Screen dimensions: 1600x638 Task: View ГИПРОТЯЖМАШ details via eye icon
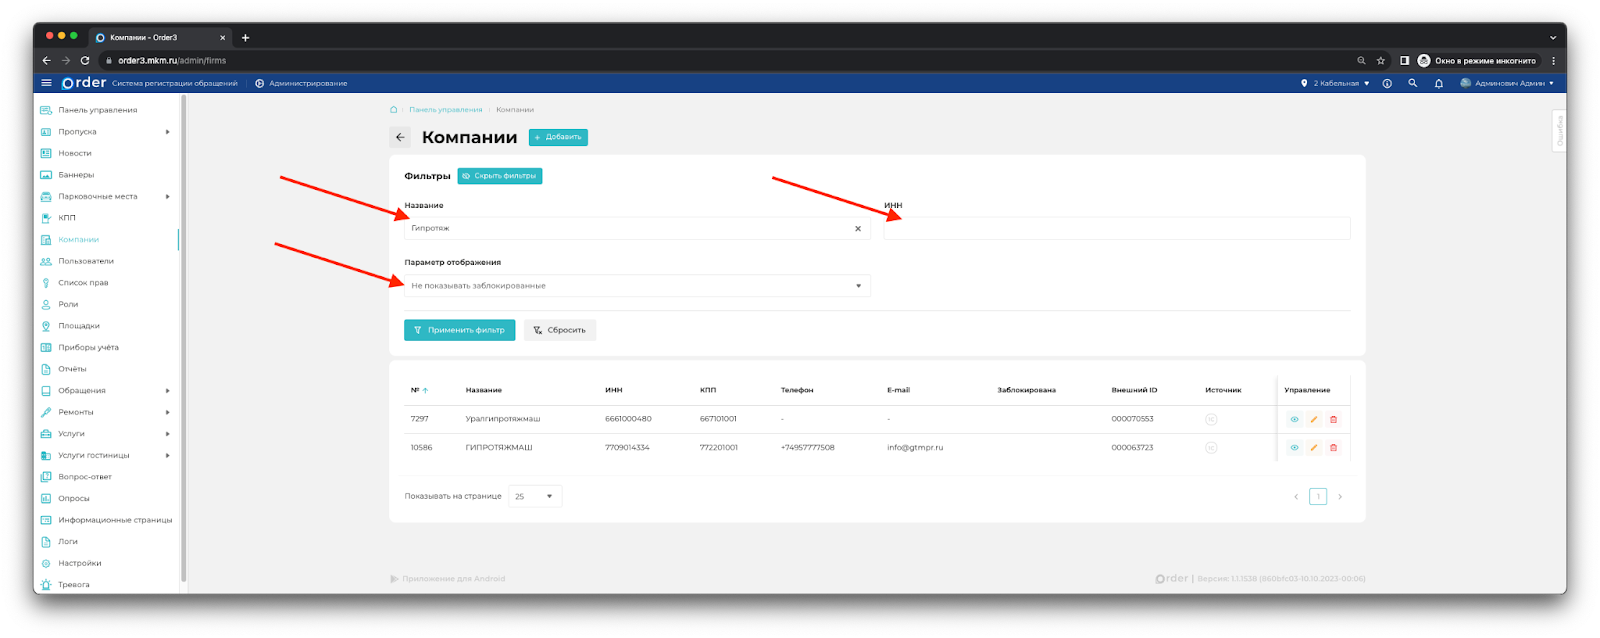1294,447
